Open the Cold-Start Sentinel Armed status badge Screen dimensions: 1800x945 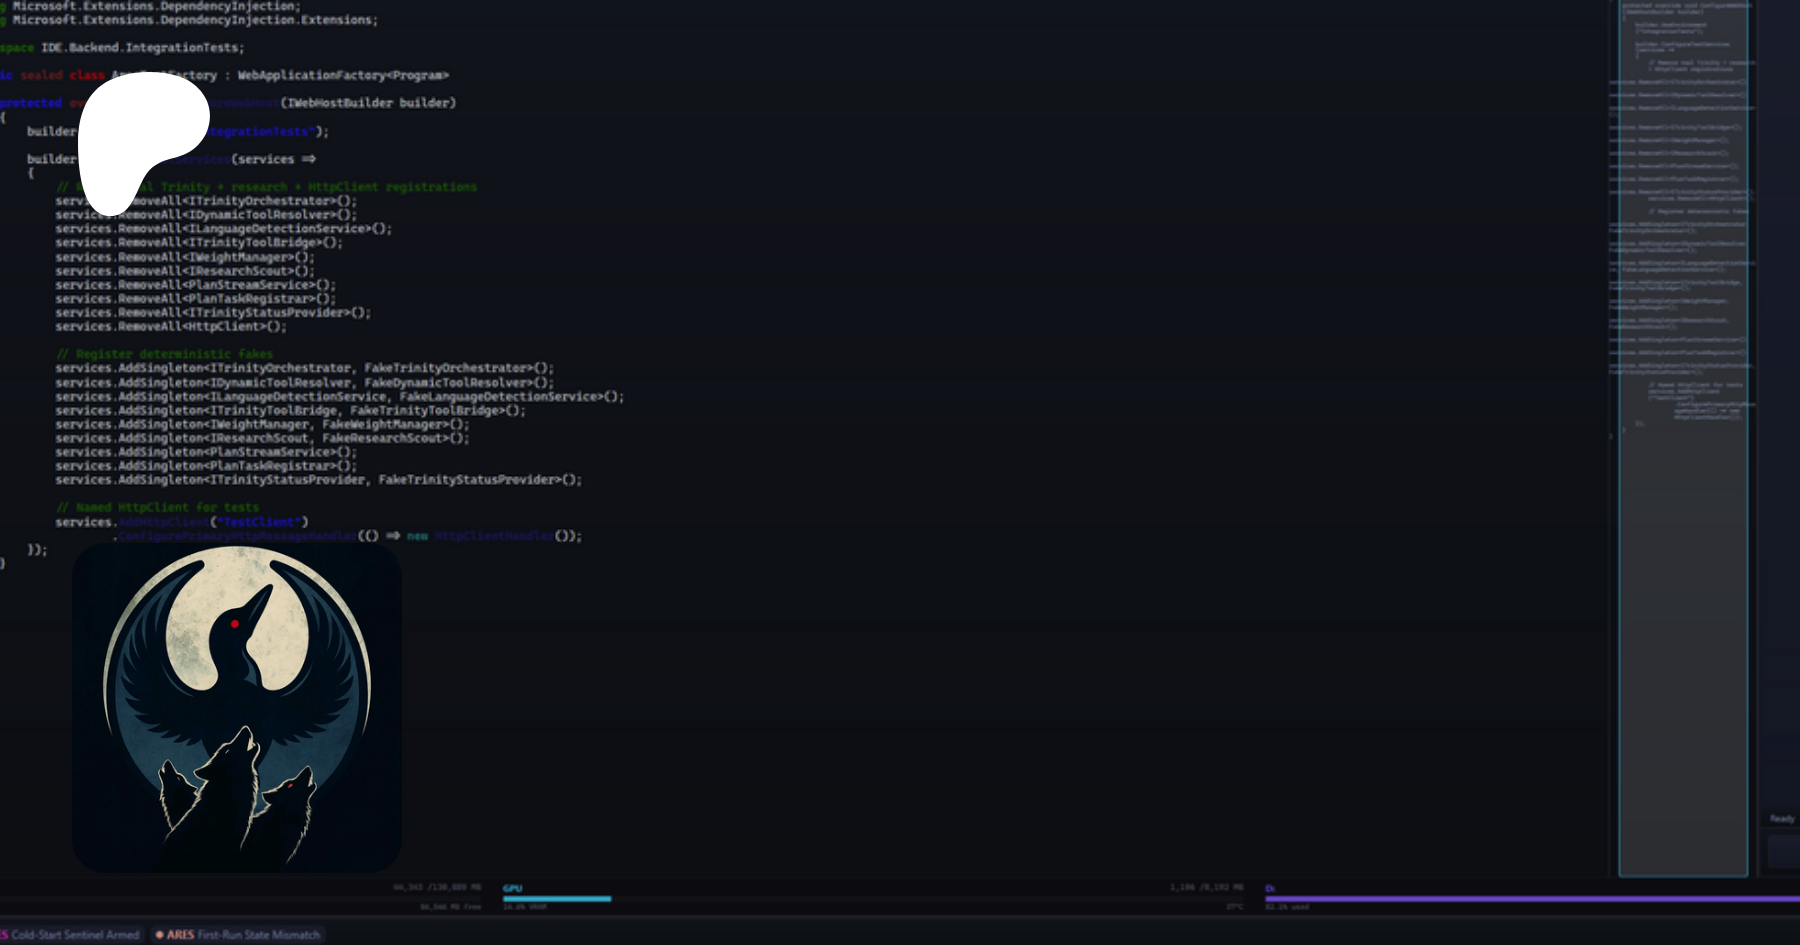72,935
